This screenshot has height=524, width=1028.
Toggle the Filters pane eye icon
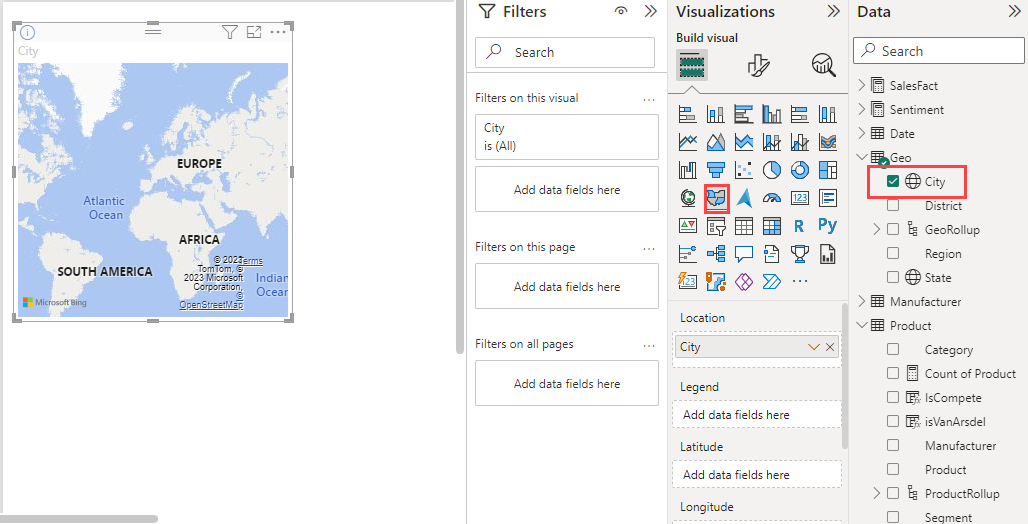(621, 11)
